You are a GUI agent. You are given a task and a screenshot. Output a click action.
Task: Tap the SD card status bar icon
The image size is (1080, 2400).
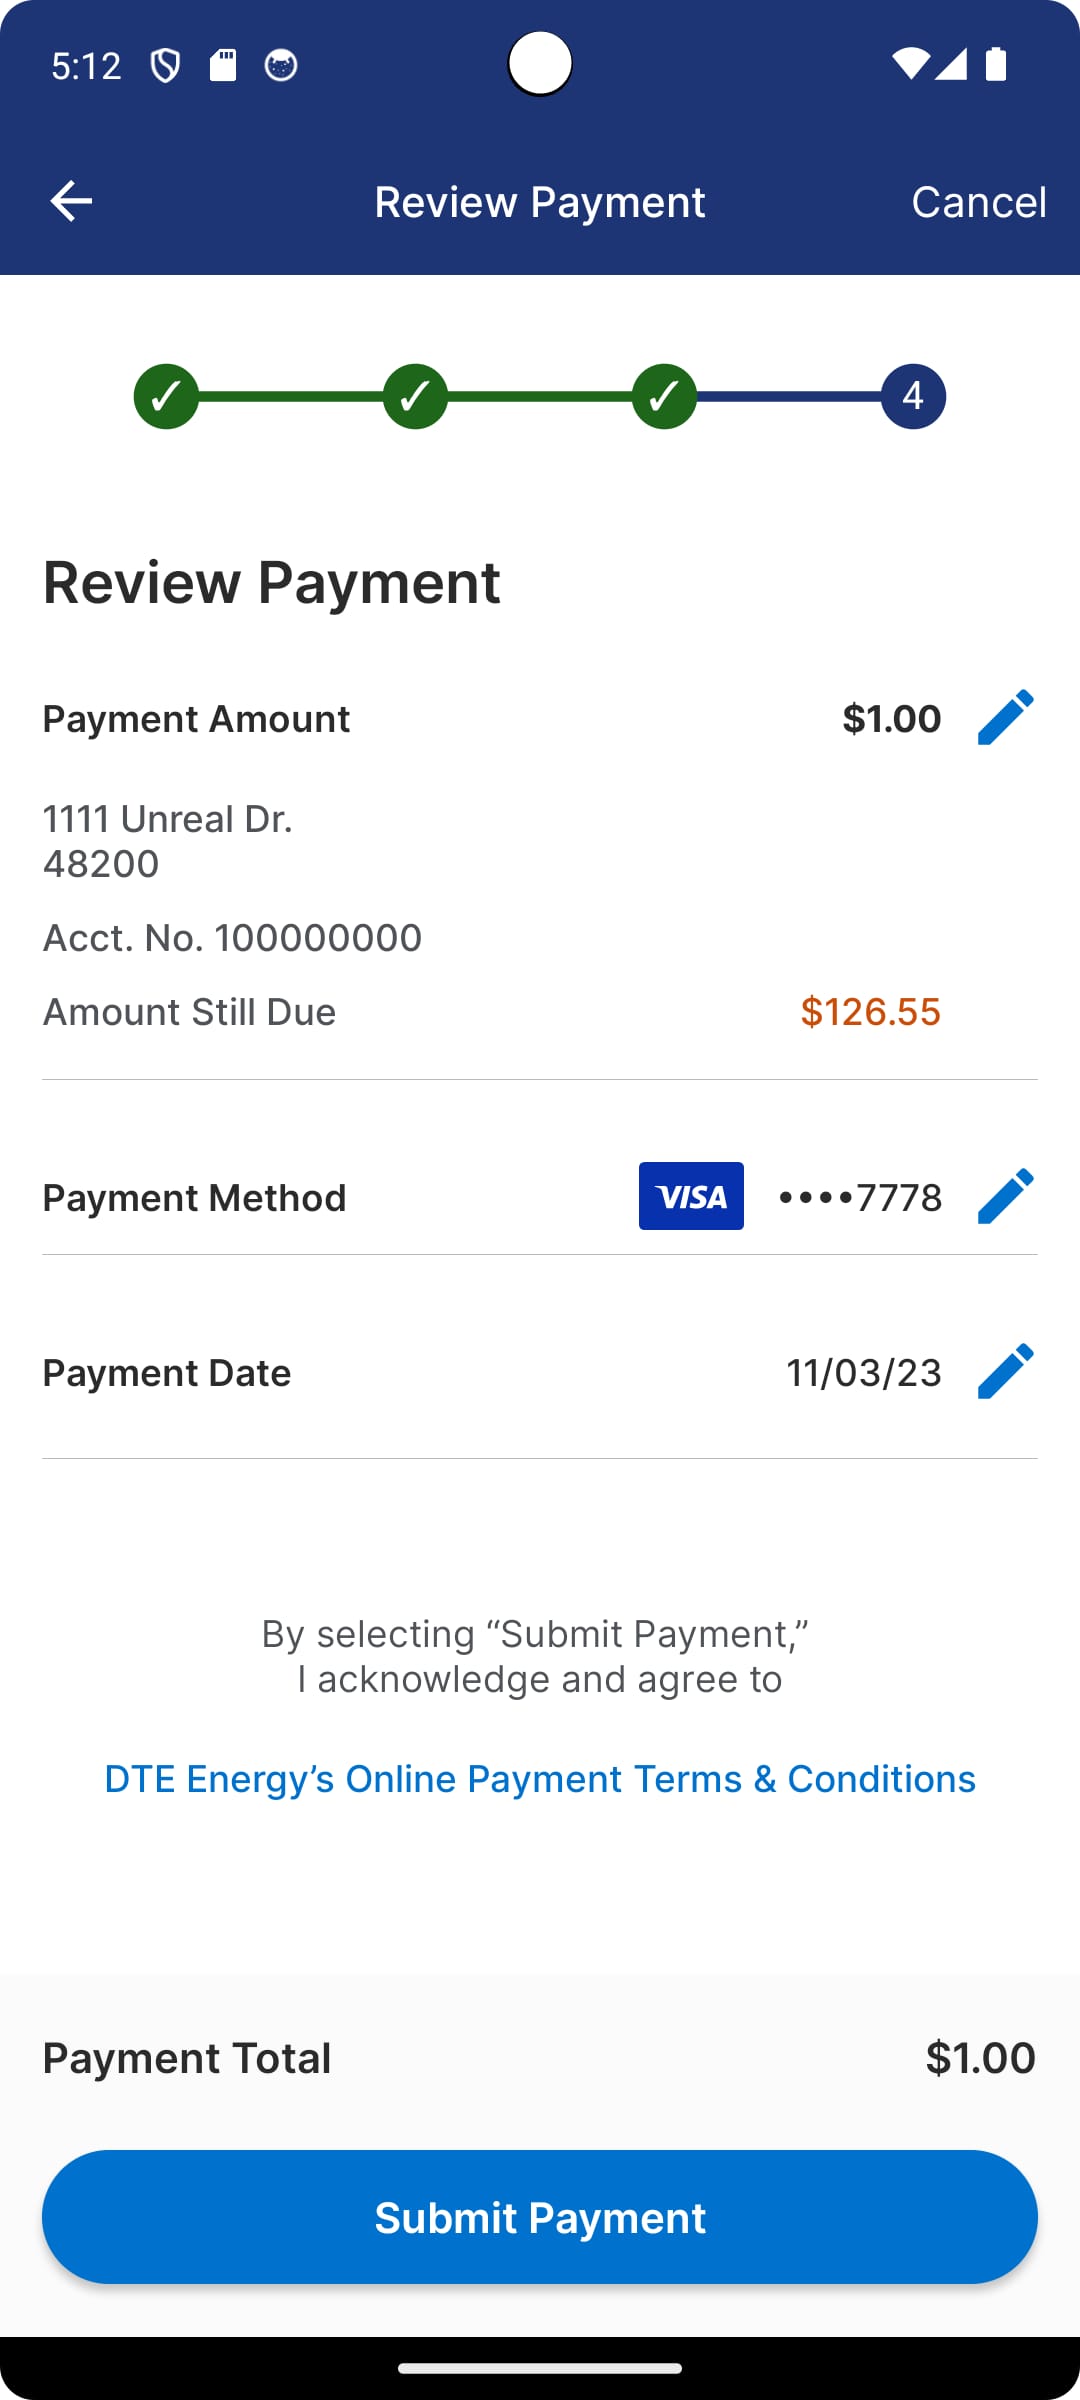click(x=223, y=66)
